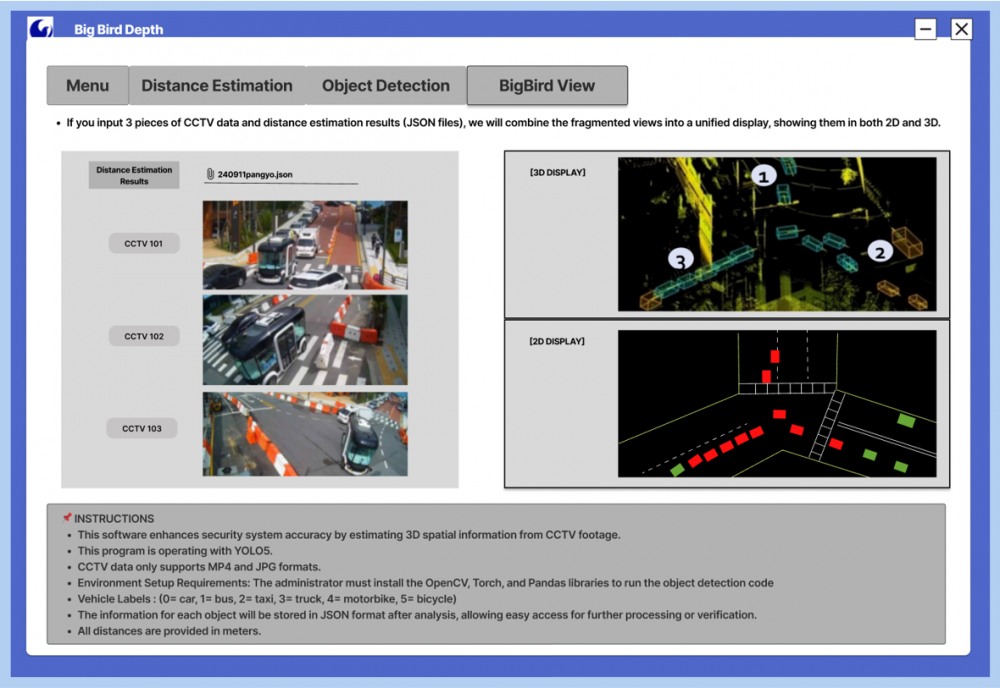
Task: Click the CCTV 101 label button
Action: pos(144,243)
